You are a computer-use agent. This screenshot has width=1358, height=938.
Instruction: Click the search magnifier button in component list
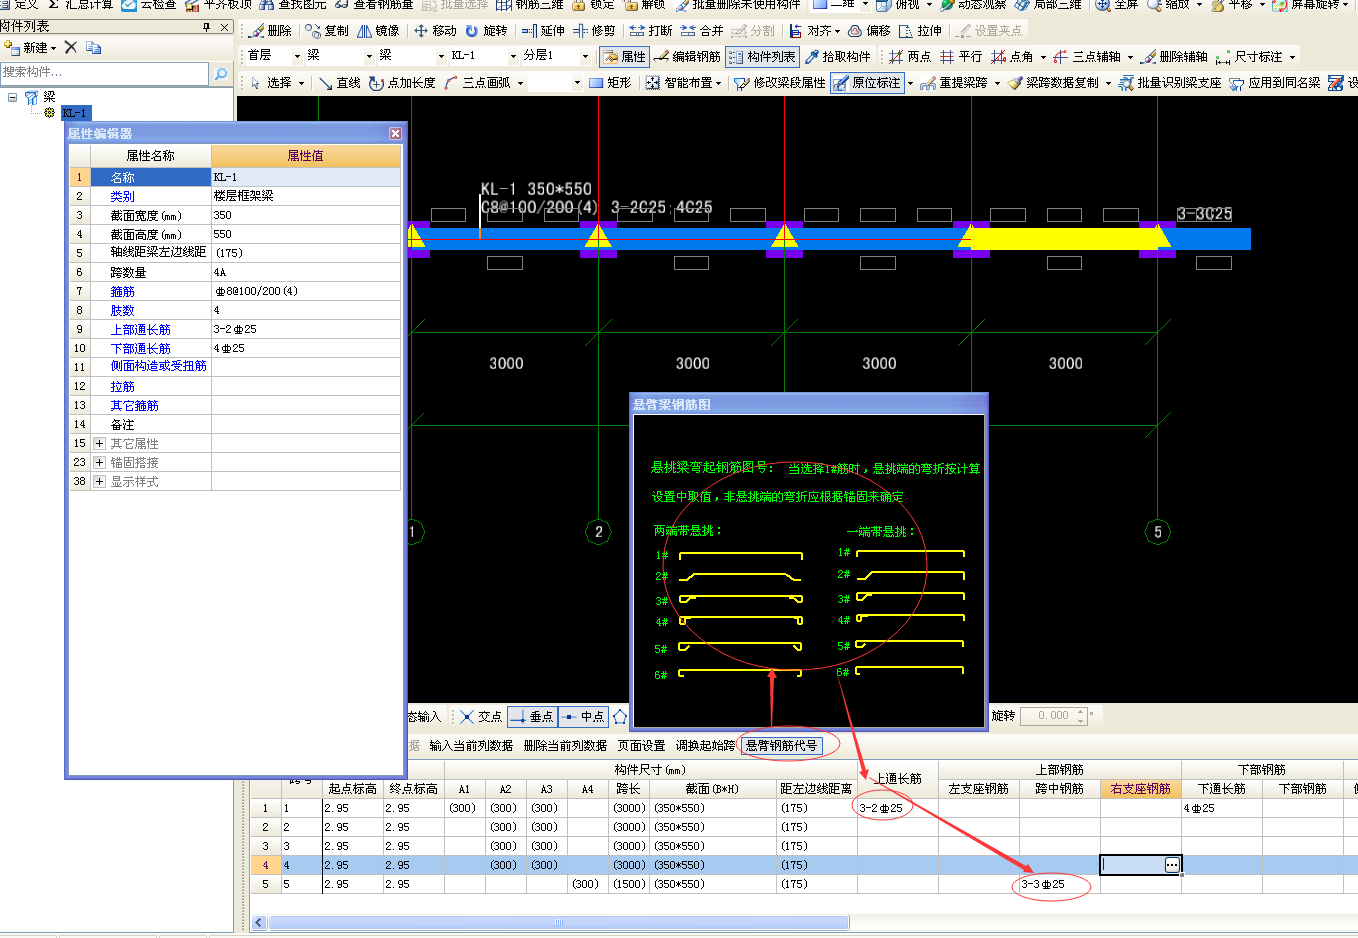[x=221, y=73]
